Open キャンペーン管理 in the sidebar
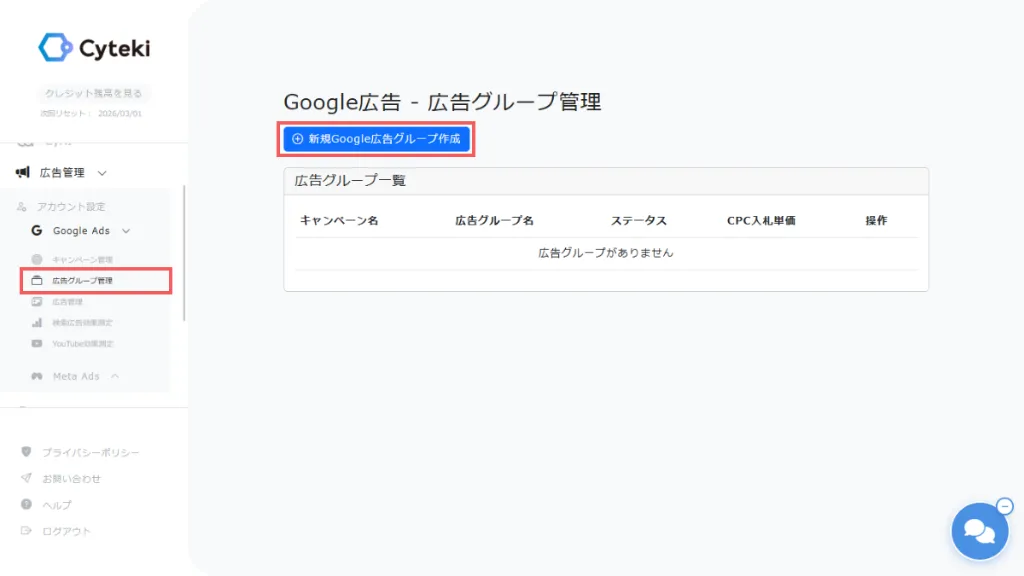 coord(82,260)
